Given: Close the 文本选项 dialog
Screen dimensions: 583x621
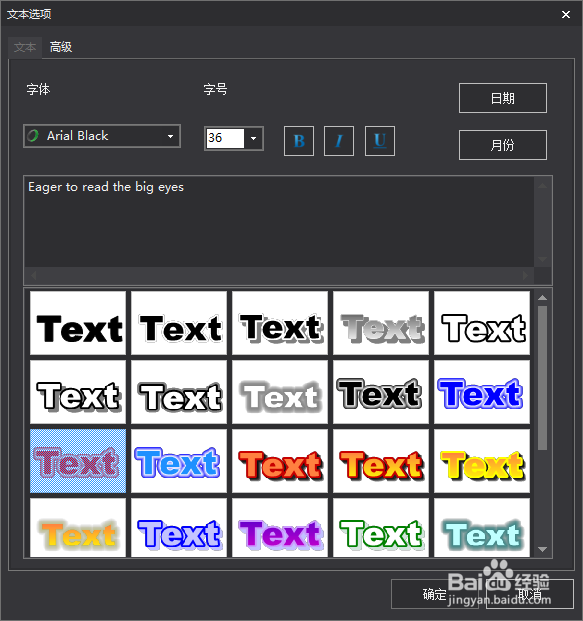Looking at the screenshot, I should point(566,15).
